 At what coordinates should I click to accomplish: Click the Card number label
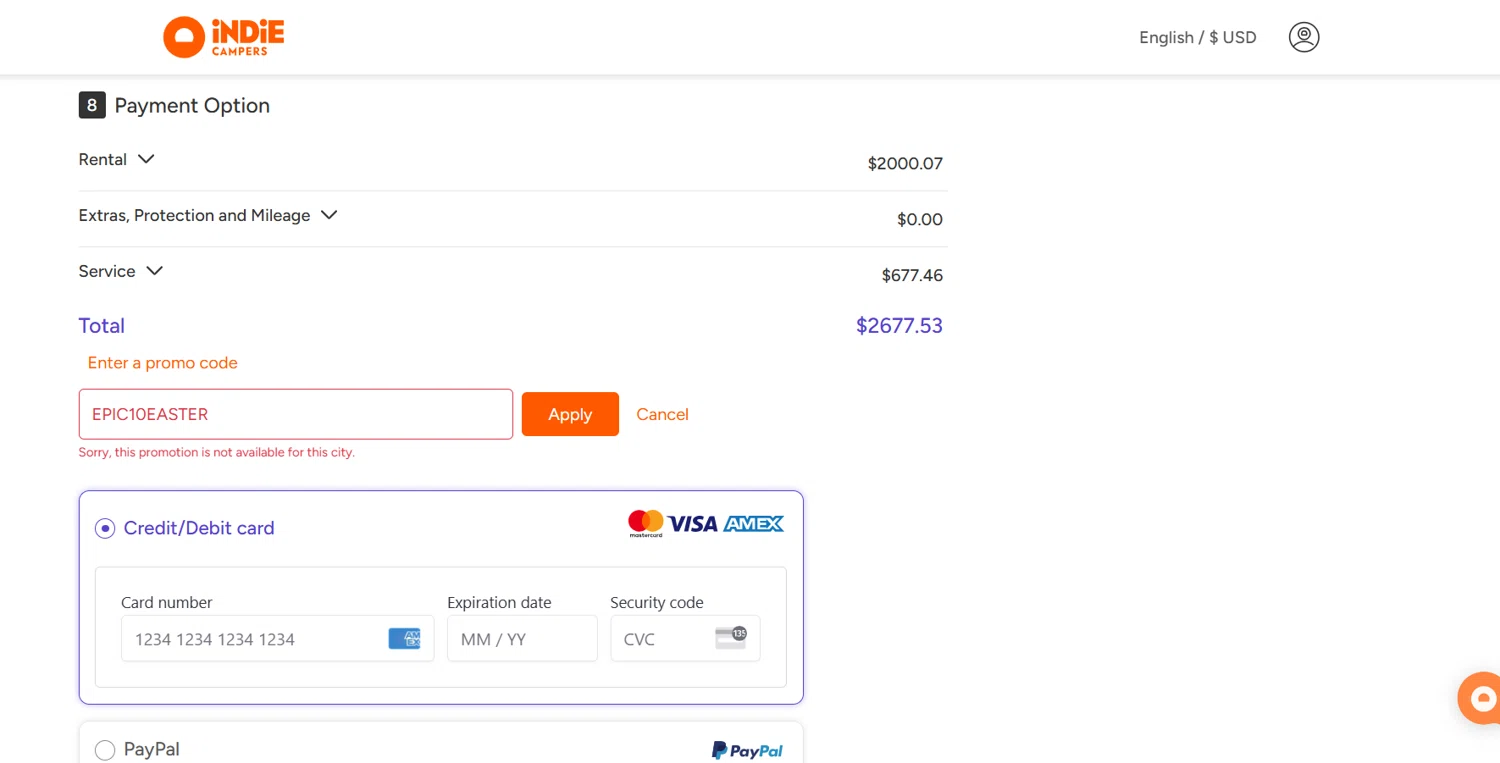click(x=167, y=602)
